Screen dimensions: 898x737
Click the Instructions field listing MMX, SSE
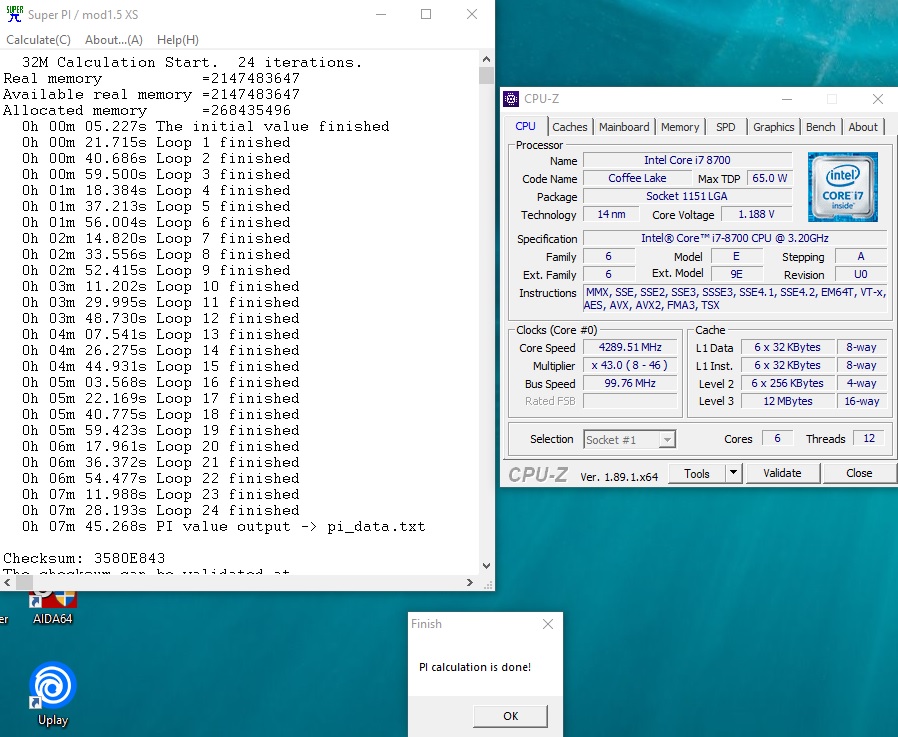(x=735, y=298)
